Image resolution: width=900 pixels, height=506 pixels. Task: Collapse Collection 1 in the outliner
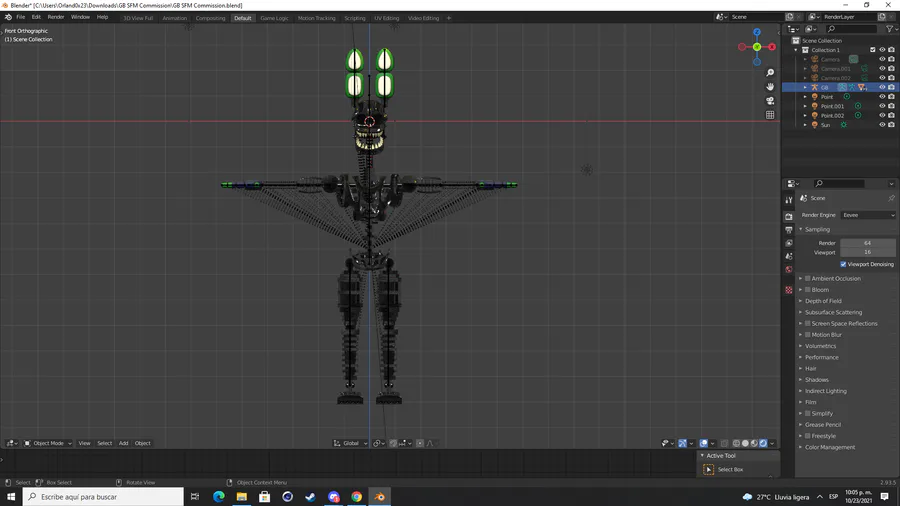tap(796, 50)
